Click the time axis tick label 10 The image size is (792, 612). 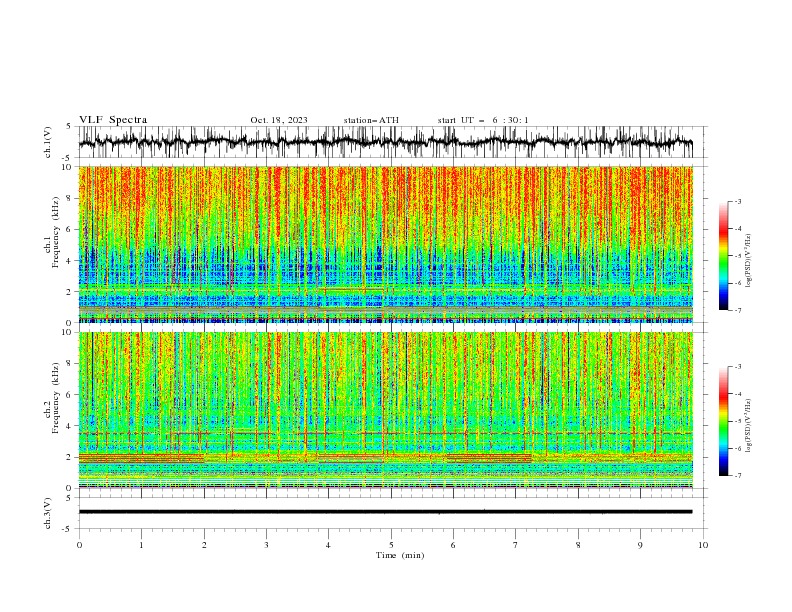[703, 545]
